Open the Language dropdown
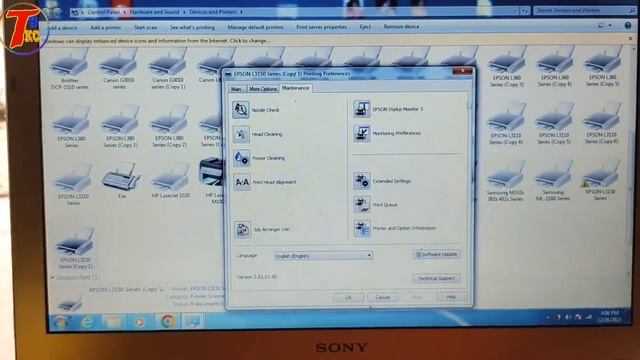Screen dimensions: 640x360 [x=323, y=256]
